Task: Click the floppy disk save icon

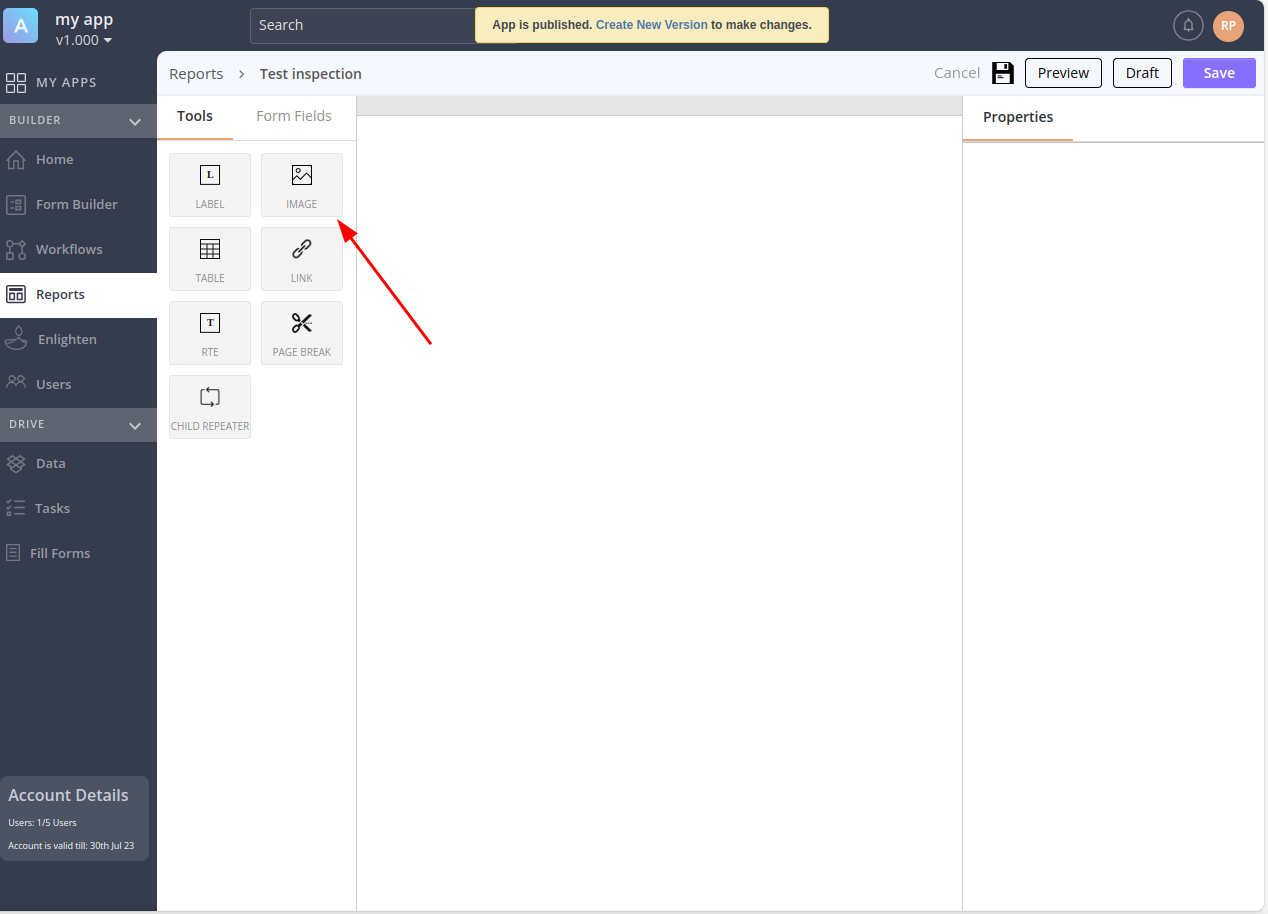Action: (x=1002, y=73)
